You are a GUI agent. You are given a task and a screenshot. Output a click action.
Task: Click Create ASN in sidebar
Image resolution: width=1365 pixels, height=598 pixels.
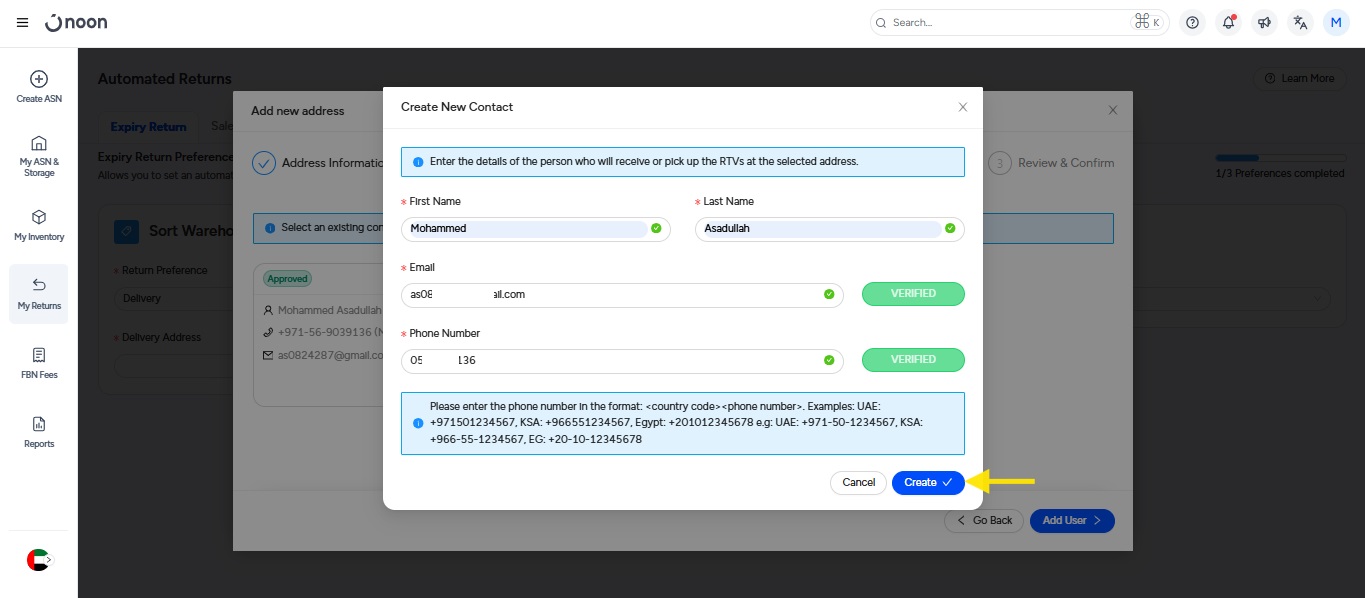point(38,87)
